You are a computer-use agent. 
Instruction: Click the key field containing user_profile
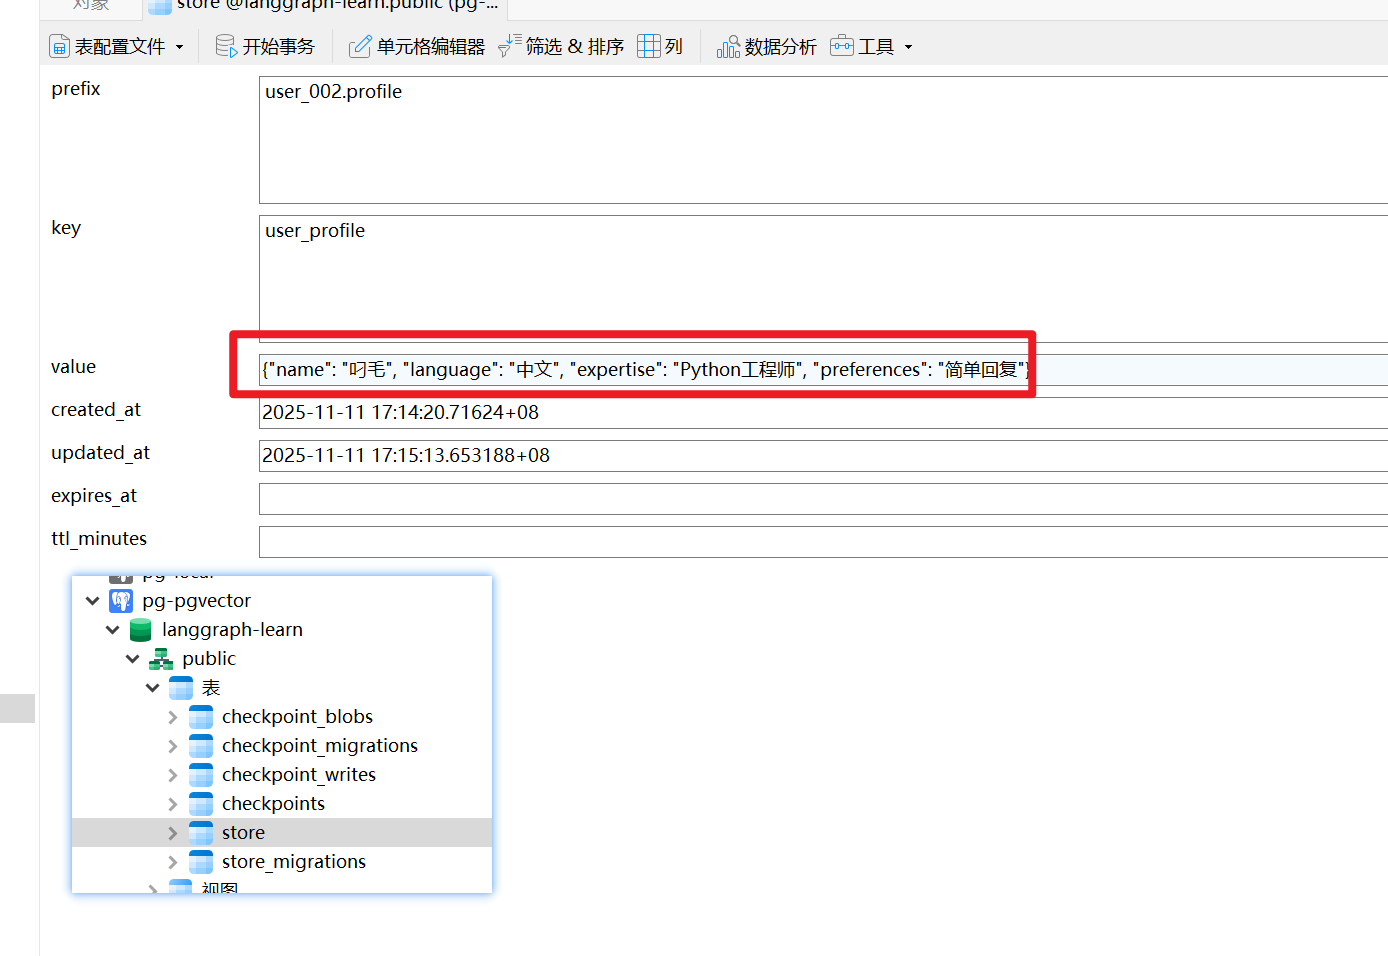click(x=823, y=279)
